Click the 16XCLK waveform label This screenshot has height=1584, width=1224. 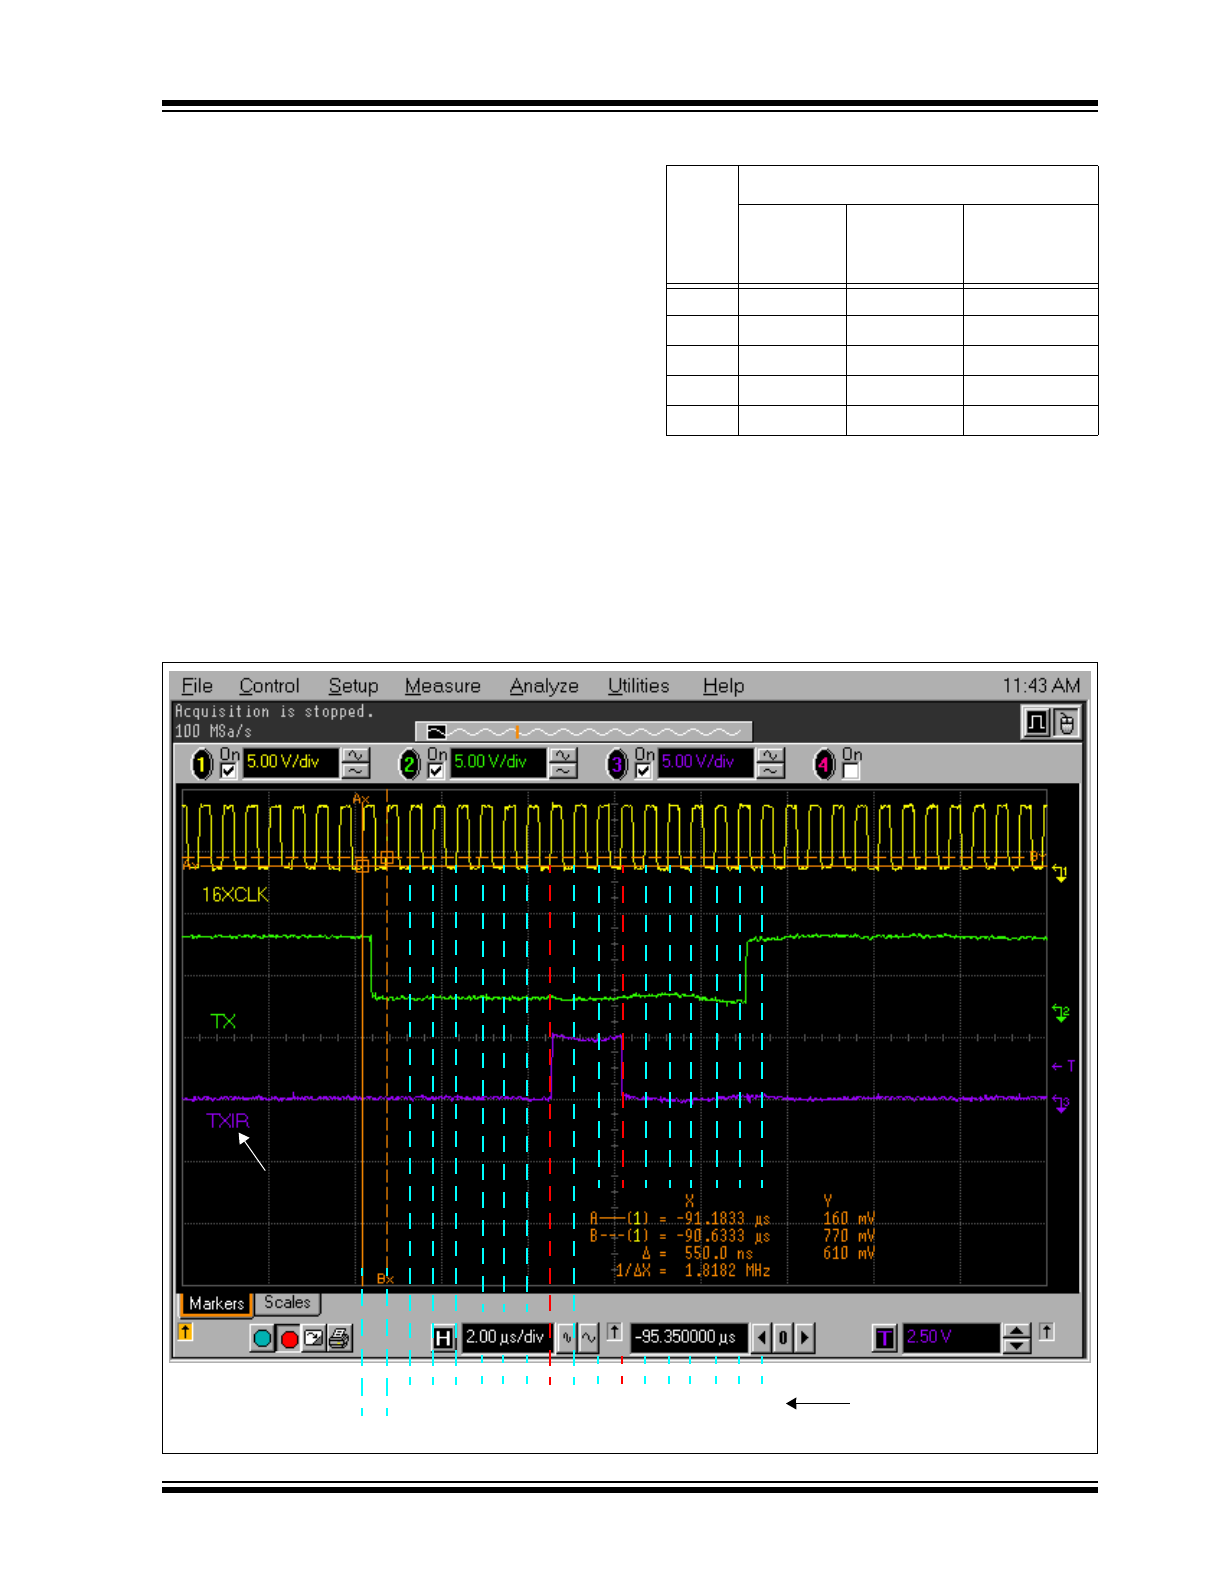(235, 895)
